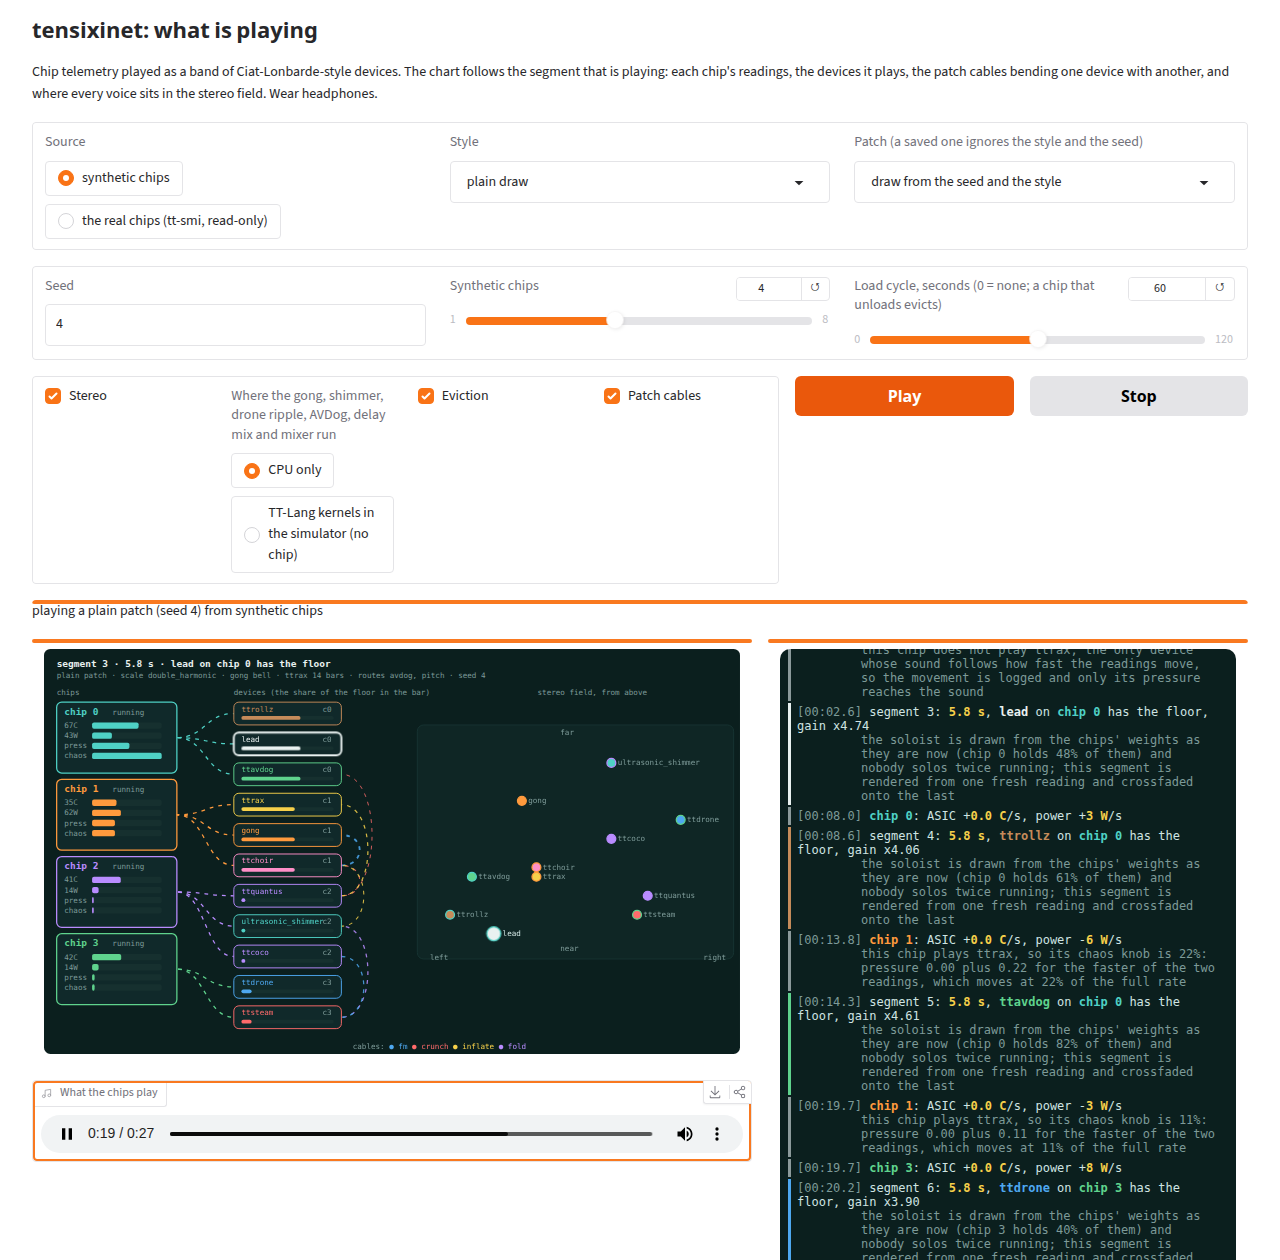Share the 'What the chips play' audio
The image size is (1280, 1260).
740,1092
